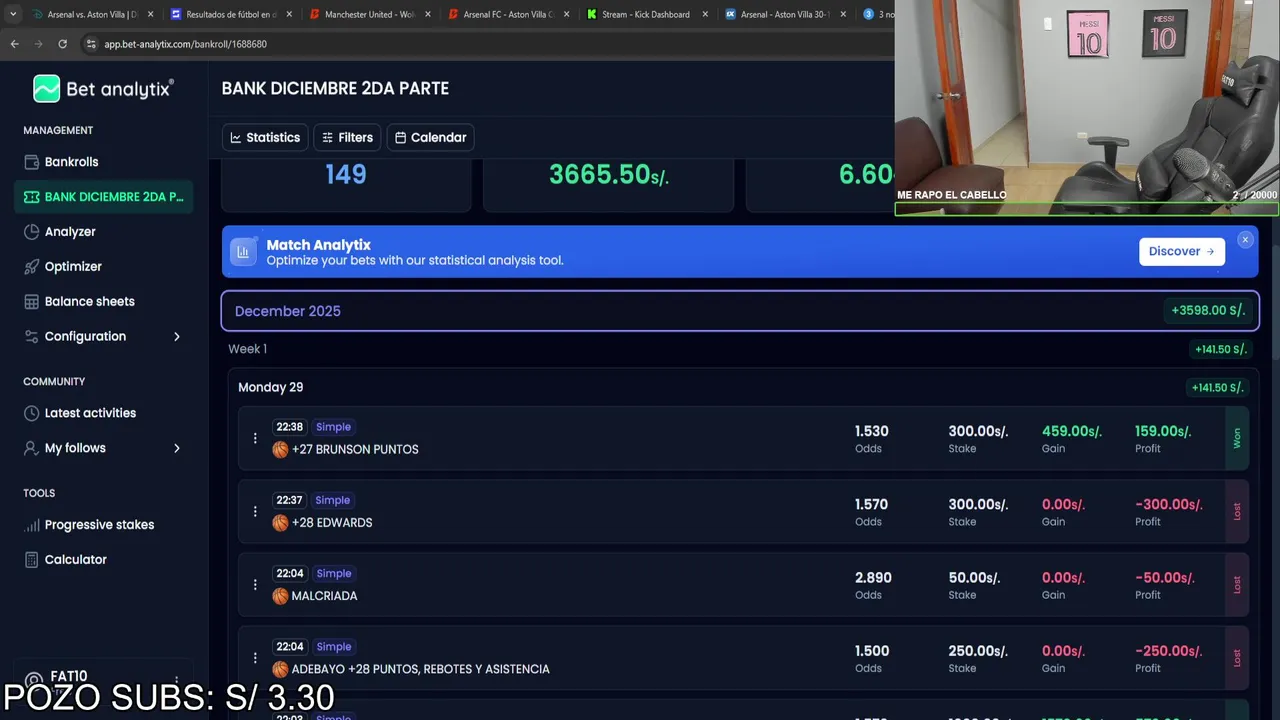This screenshot has width=1280, height=720.
Task: Click the address bar URL
Action: click(185, 44)
